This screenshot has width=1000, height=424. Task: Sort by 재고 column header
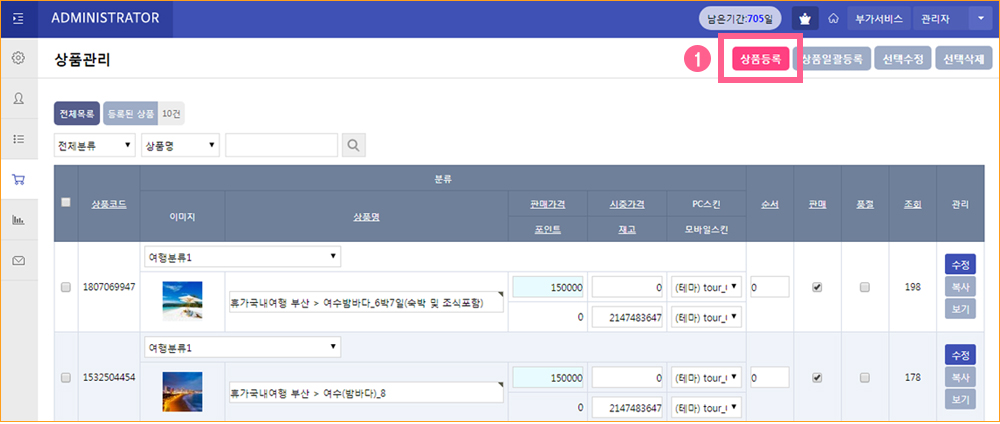[627, 230]
